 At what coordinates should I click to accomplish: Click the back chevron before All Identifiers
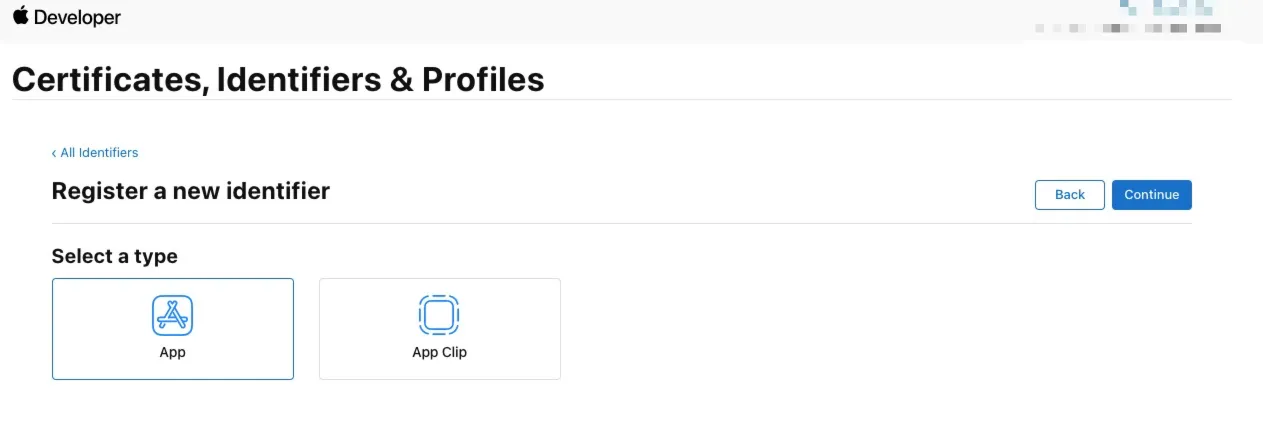[x=54, y=153]
